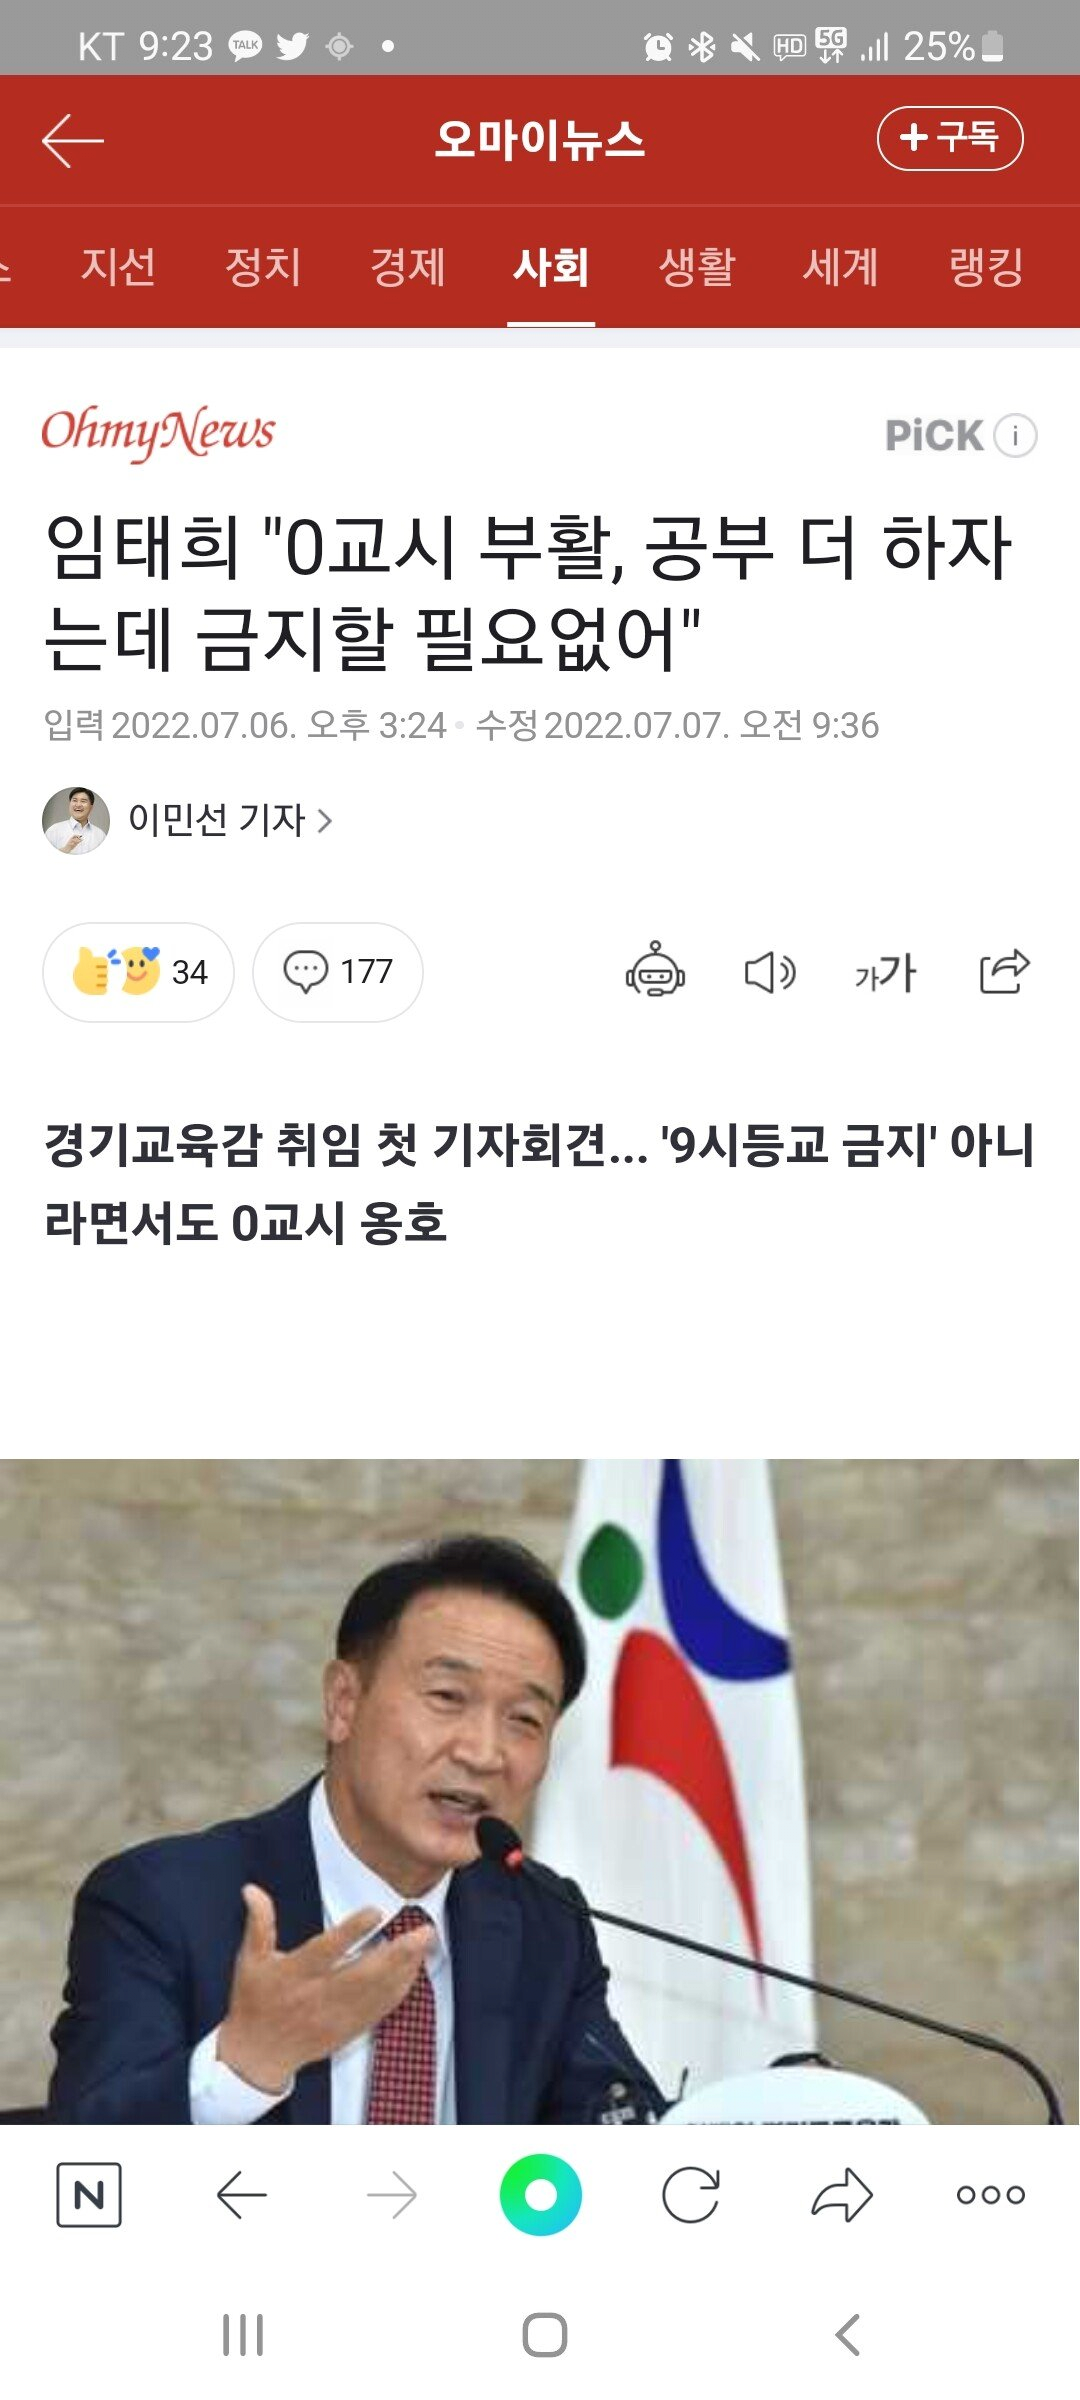Viewport: 1080px width, 2400px height.
Task: Open the OhmyNews logo link
Action: click(157, 432)
